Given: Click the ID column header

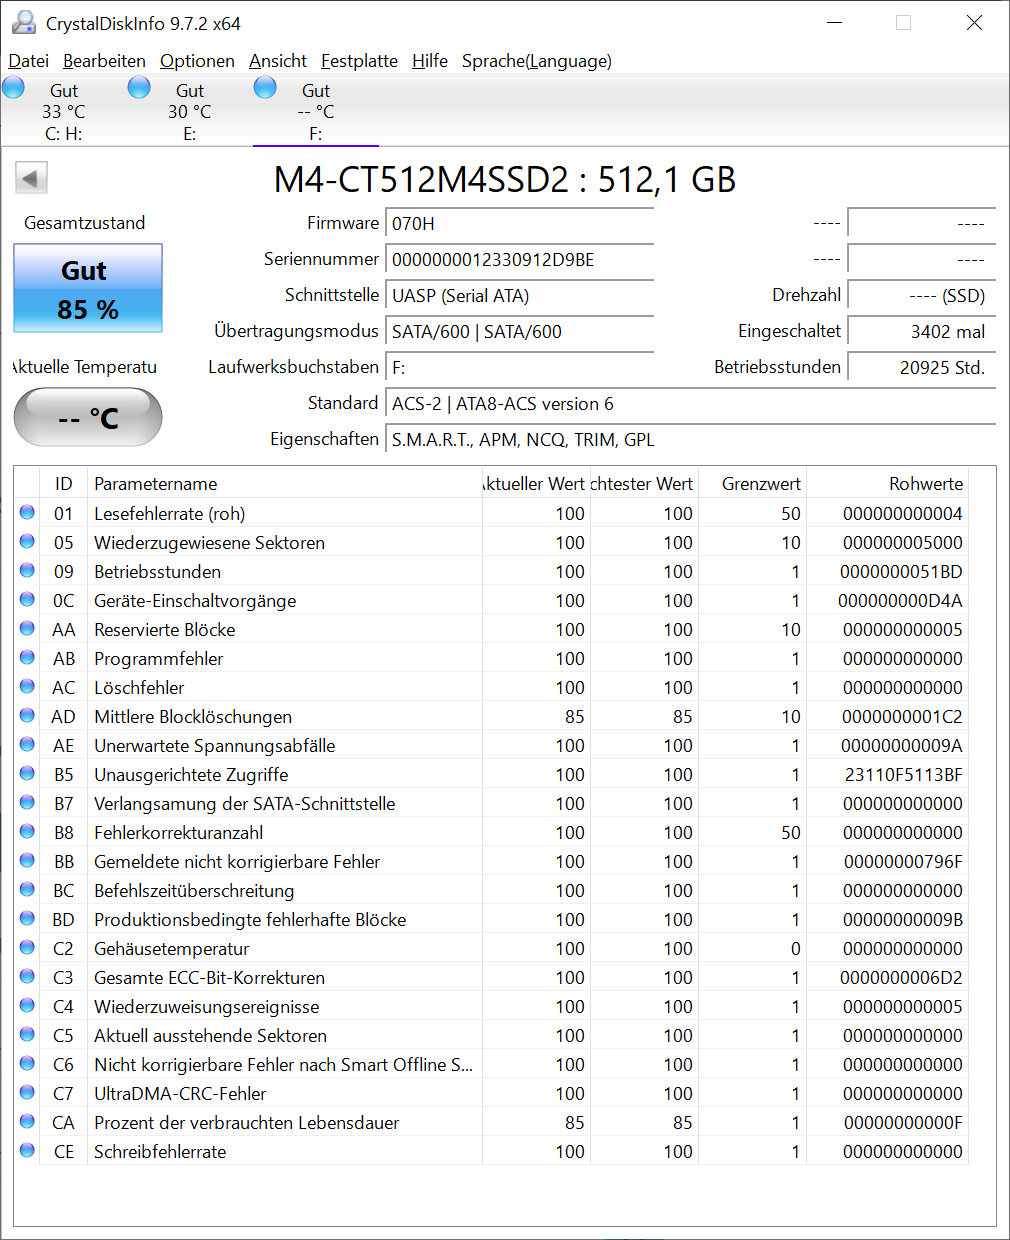Looking at the screenshot, I should (x=64, y=483).
